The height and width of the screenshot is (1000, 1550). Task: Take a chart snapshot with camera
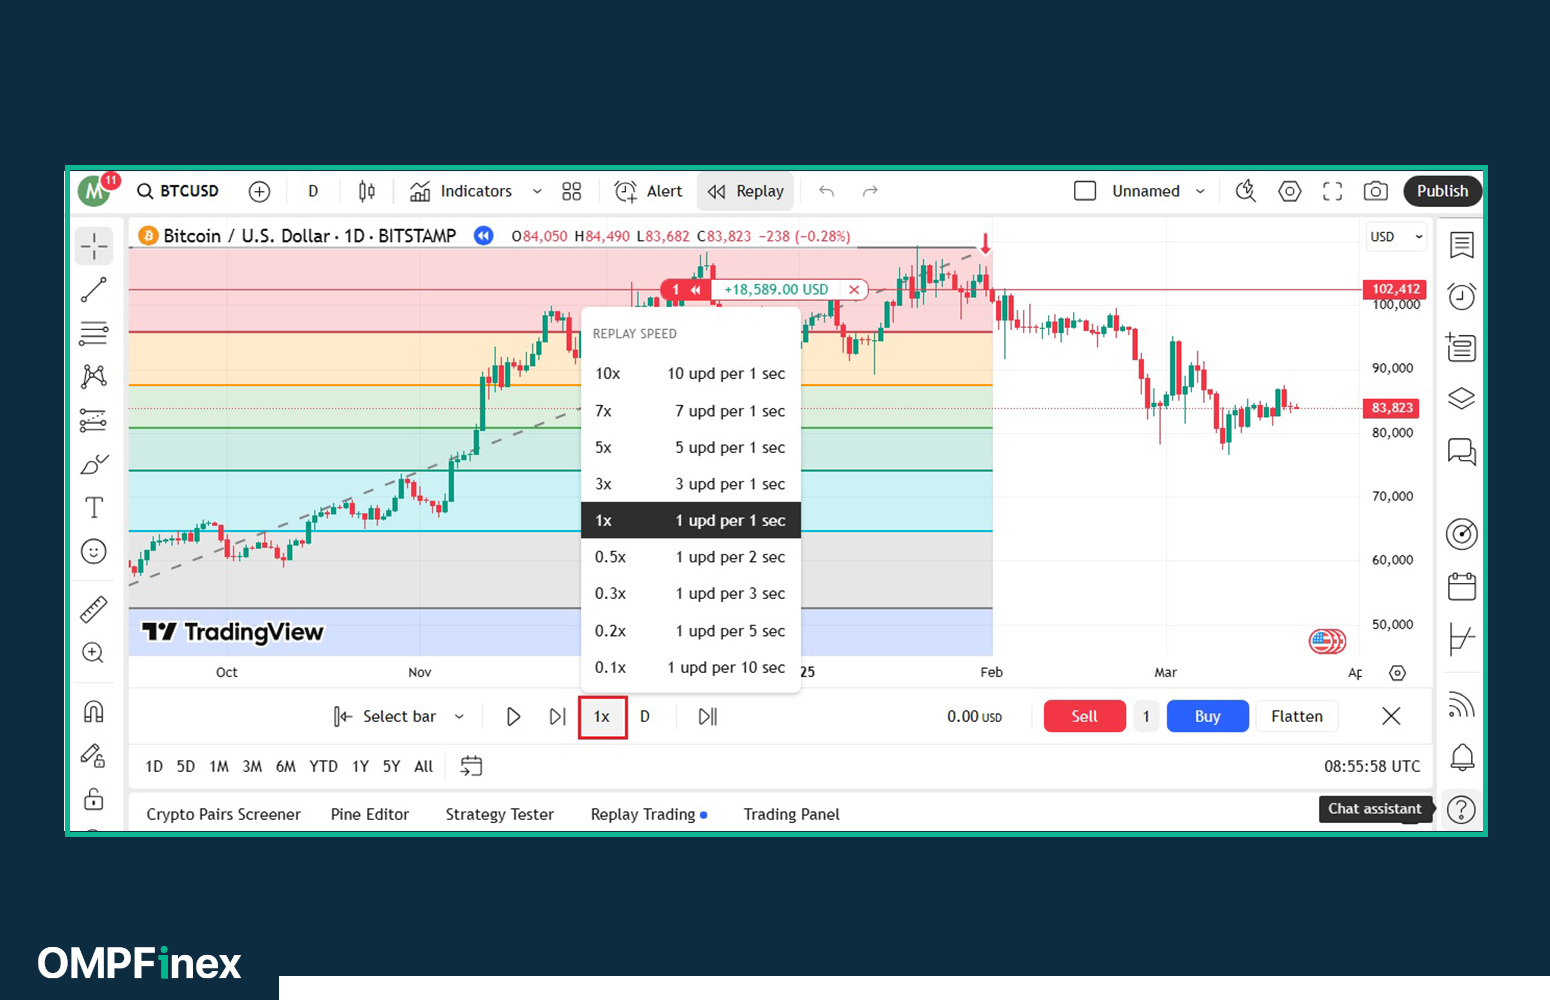click(1376, 191)
